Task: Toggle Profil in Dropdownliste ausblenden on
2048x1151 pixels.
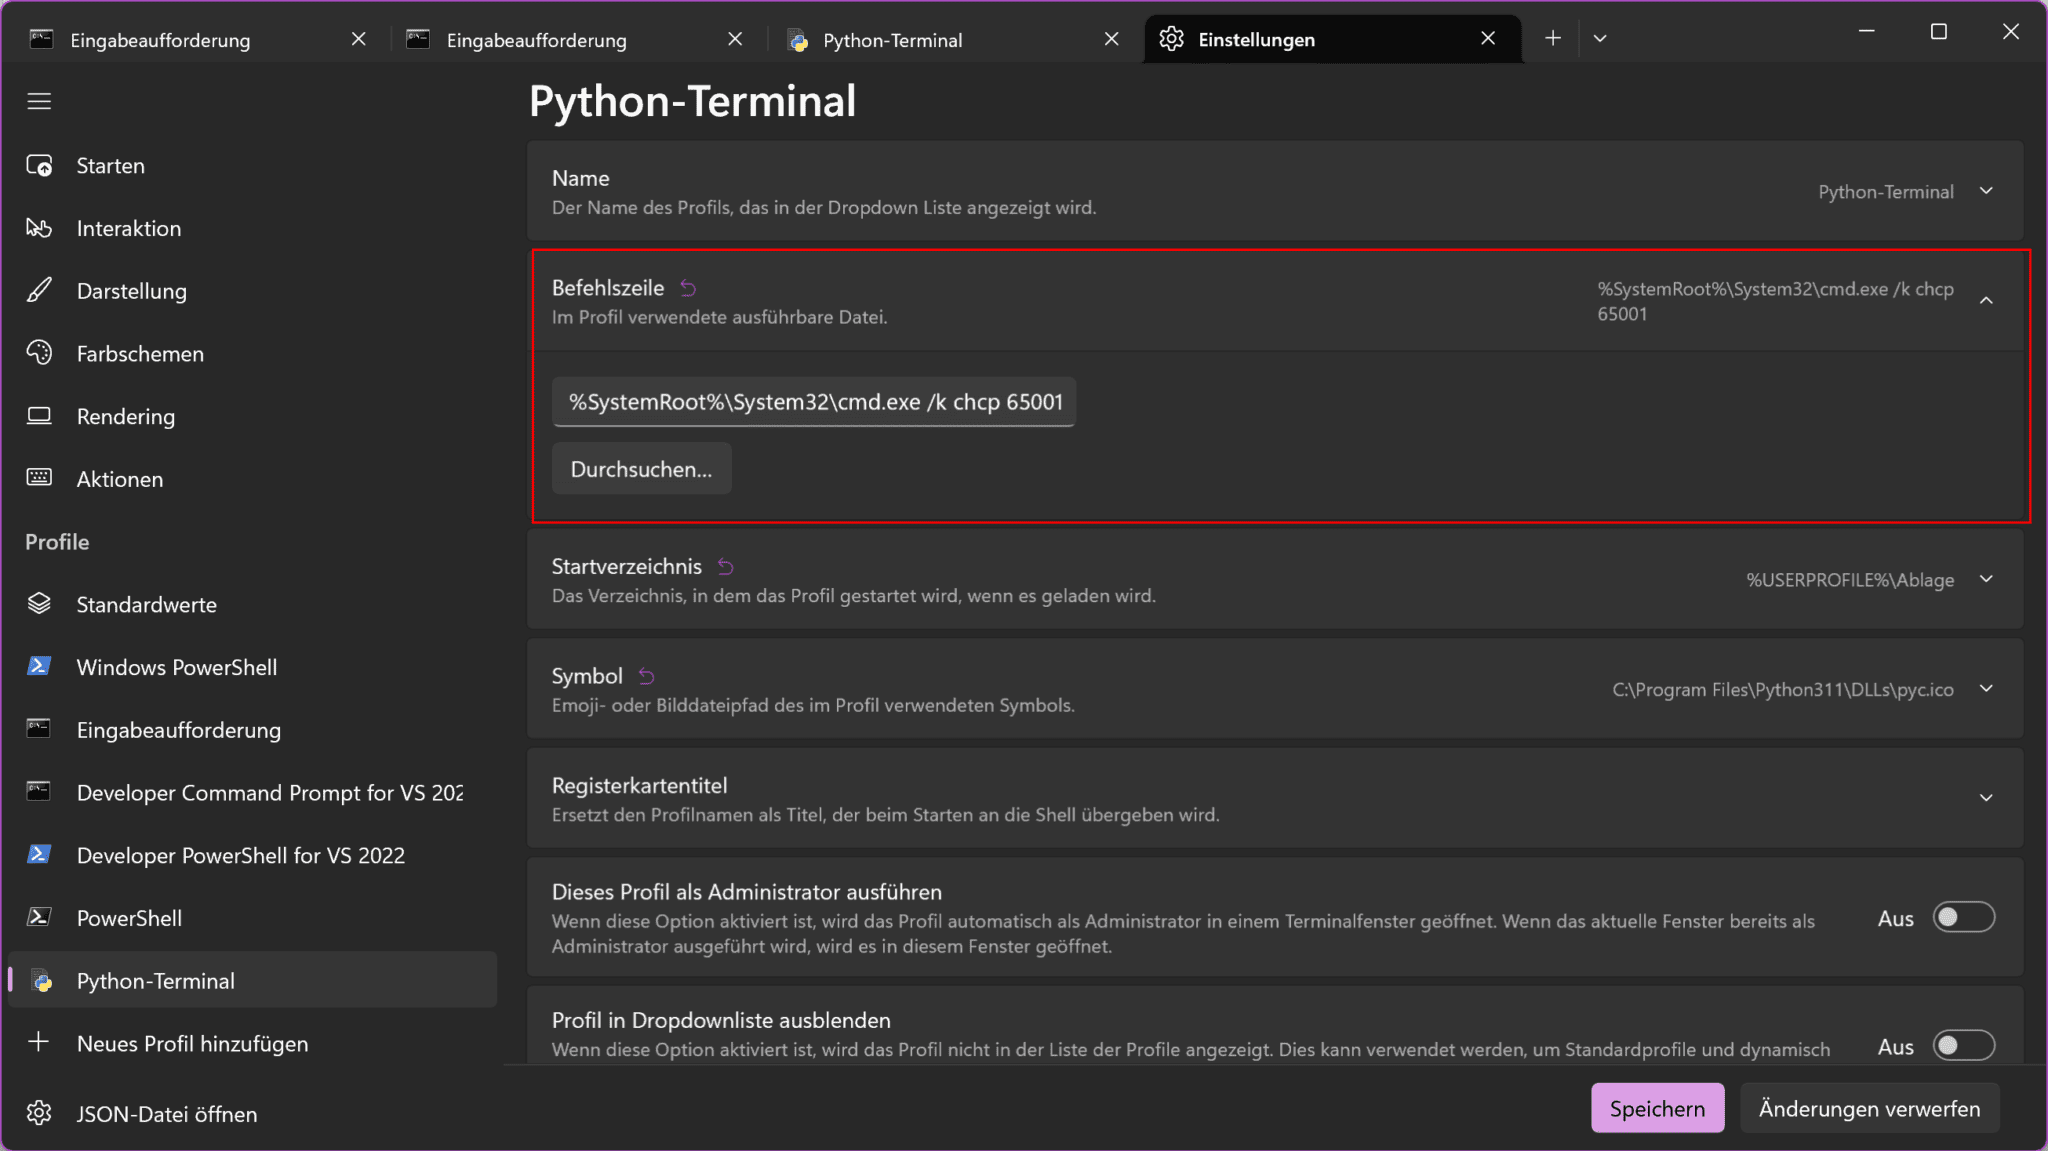Action: pos(1962,1045)
